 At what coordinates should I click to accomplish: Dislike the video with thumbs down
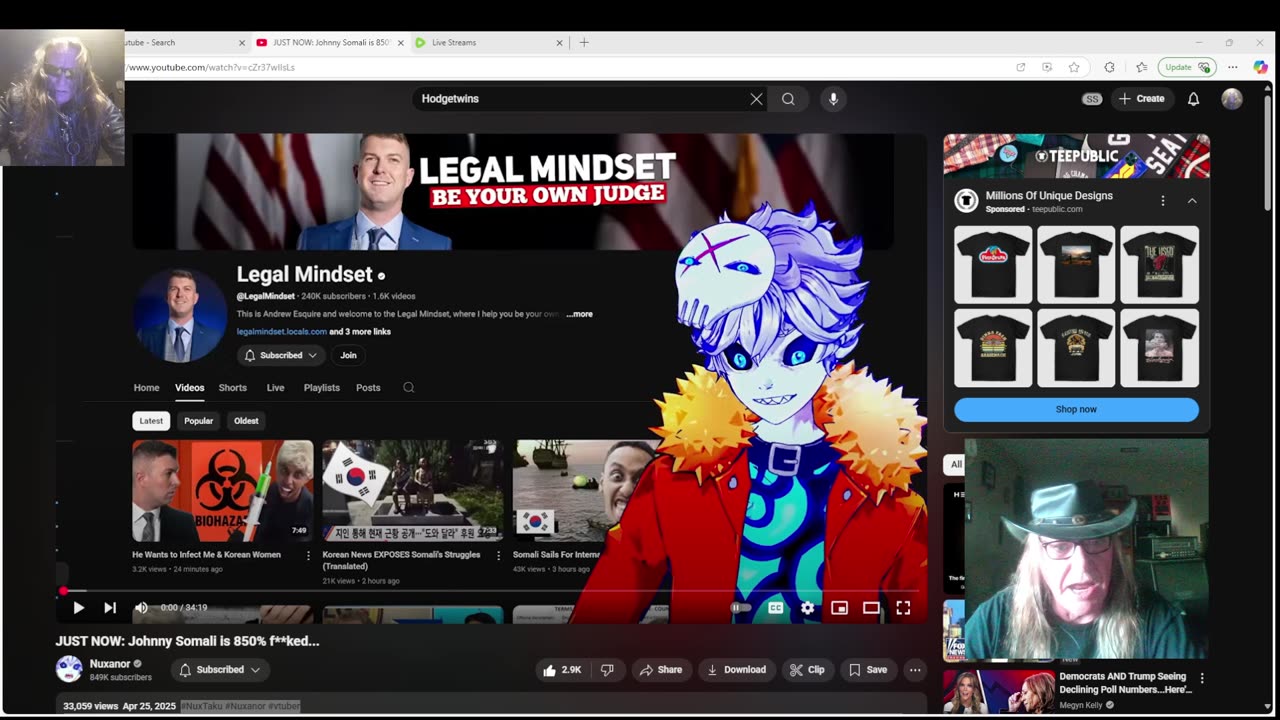[607, 670]
